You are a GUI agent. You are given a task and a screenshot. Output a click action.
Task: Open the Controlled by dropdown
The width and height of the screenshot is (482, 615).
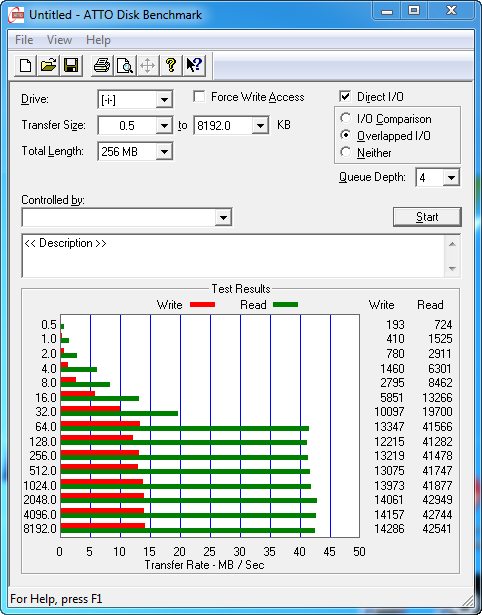point(223,217)
